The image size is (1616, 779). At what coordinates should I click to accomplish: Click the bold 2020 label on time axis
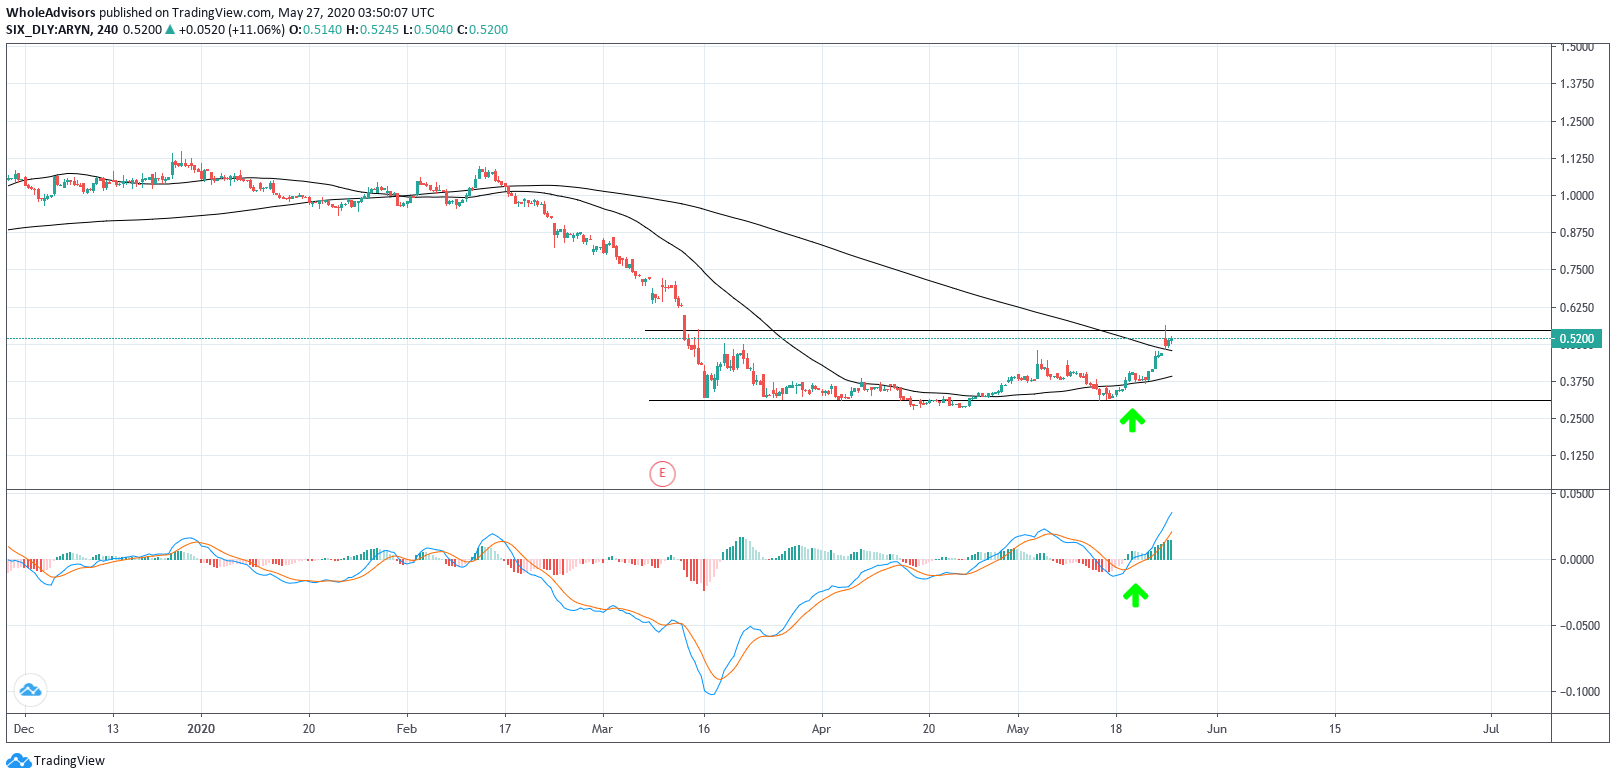click(x=201, y=729)
